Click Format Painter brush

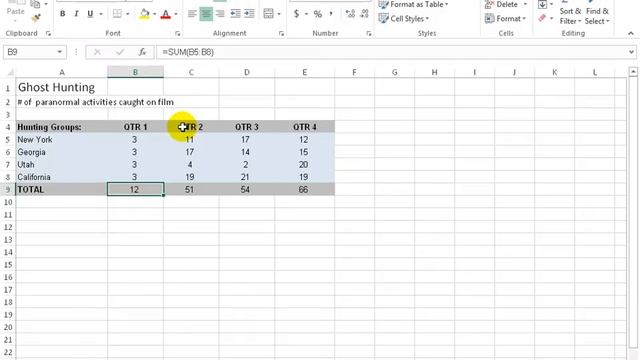tap(36, 18)
